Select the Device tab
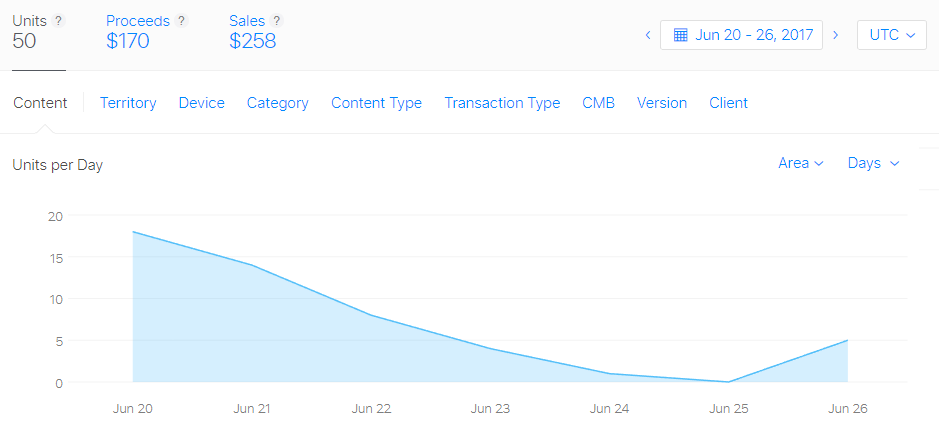 [201, 103]
